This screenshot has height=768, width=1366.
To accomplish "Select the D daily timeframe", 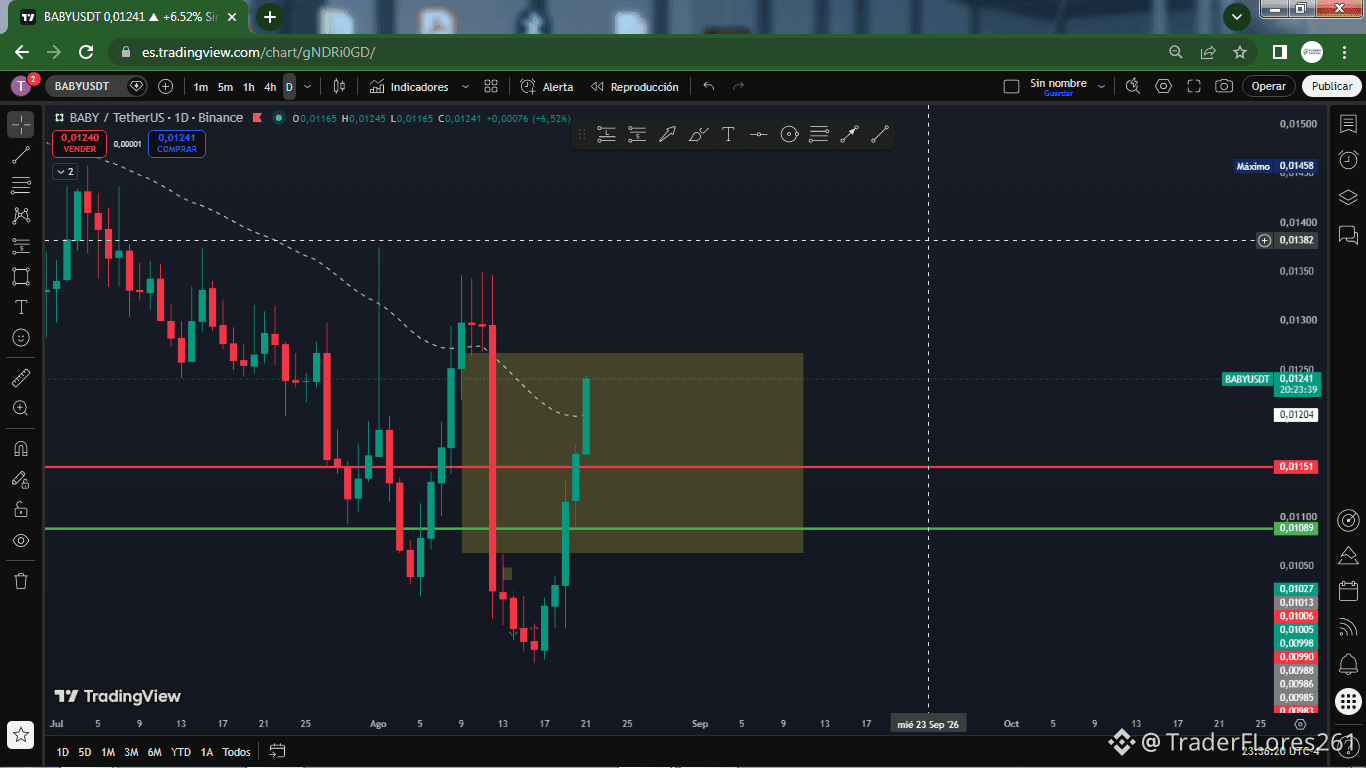I will coord(289,87).
